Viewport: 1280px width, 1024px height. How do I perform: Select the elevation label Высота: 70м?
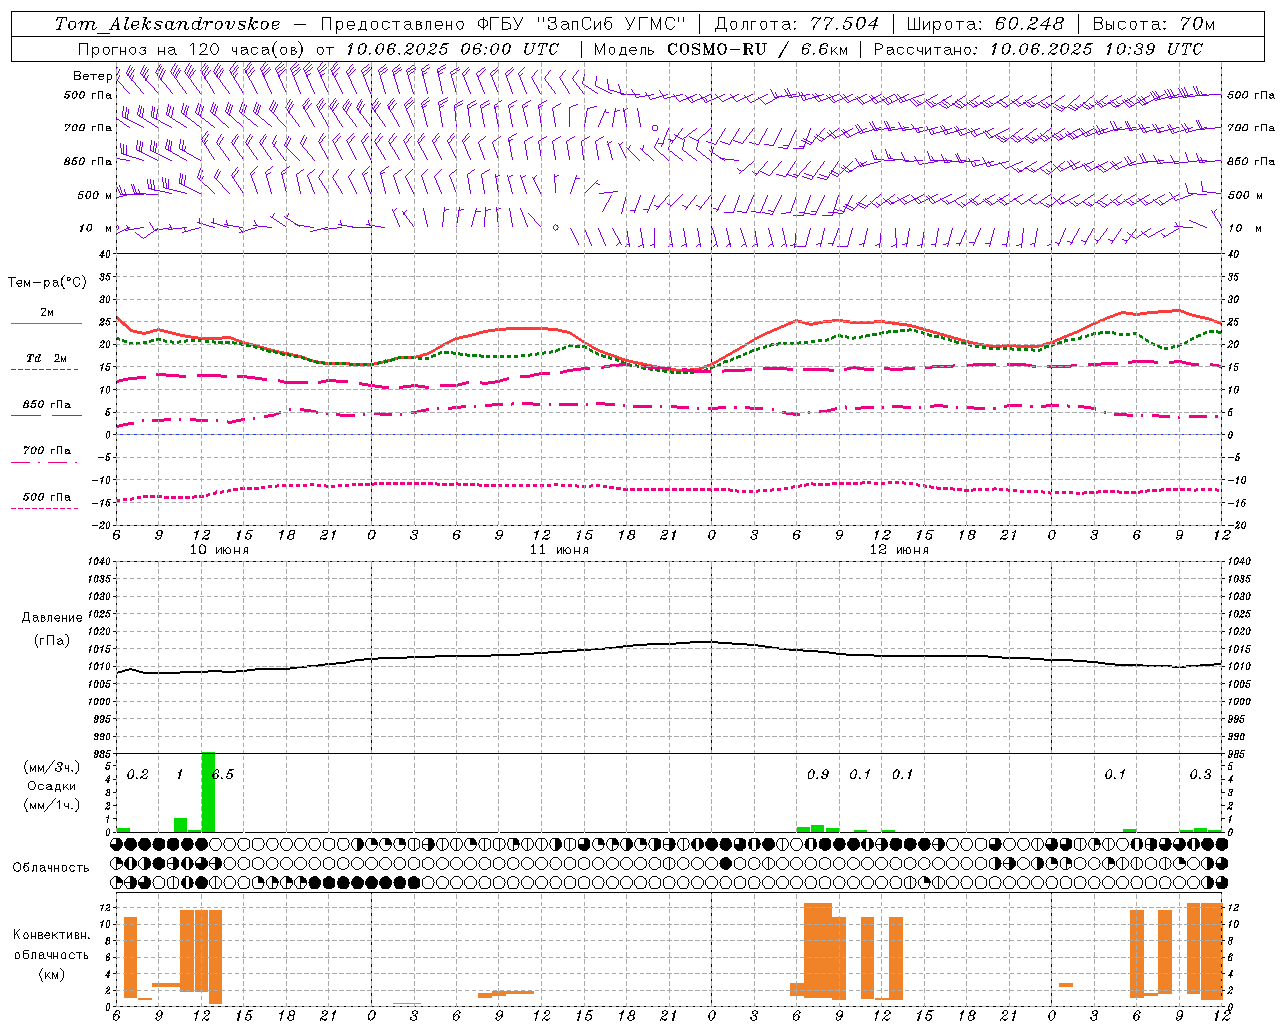[1154, 24]
